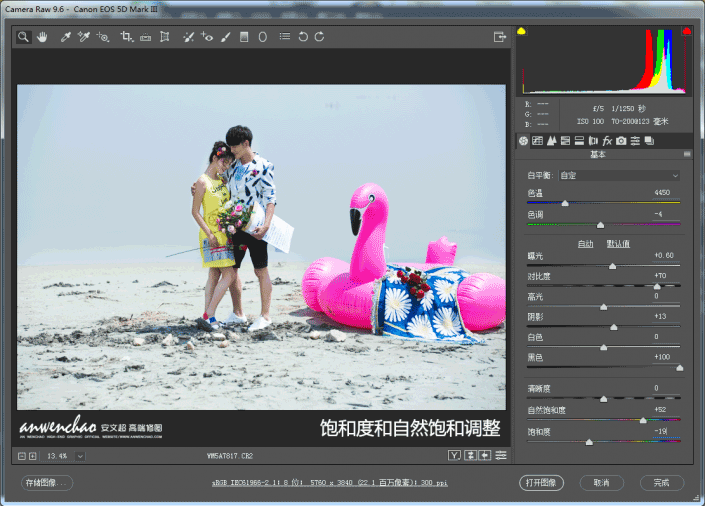The image size is (705, 506).
Task: Click the 清晰度 clarity value field
Action: click(665, 388)
